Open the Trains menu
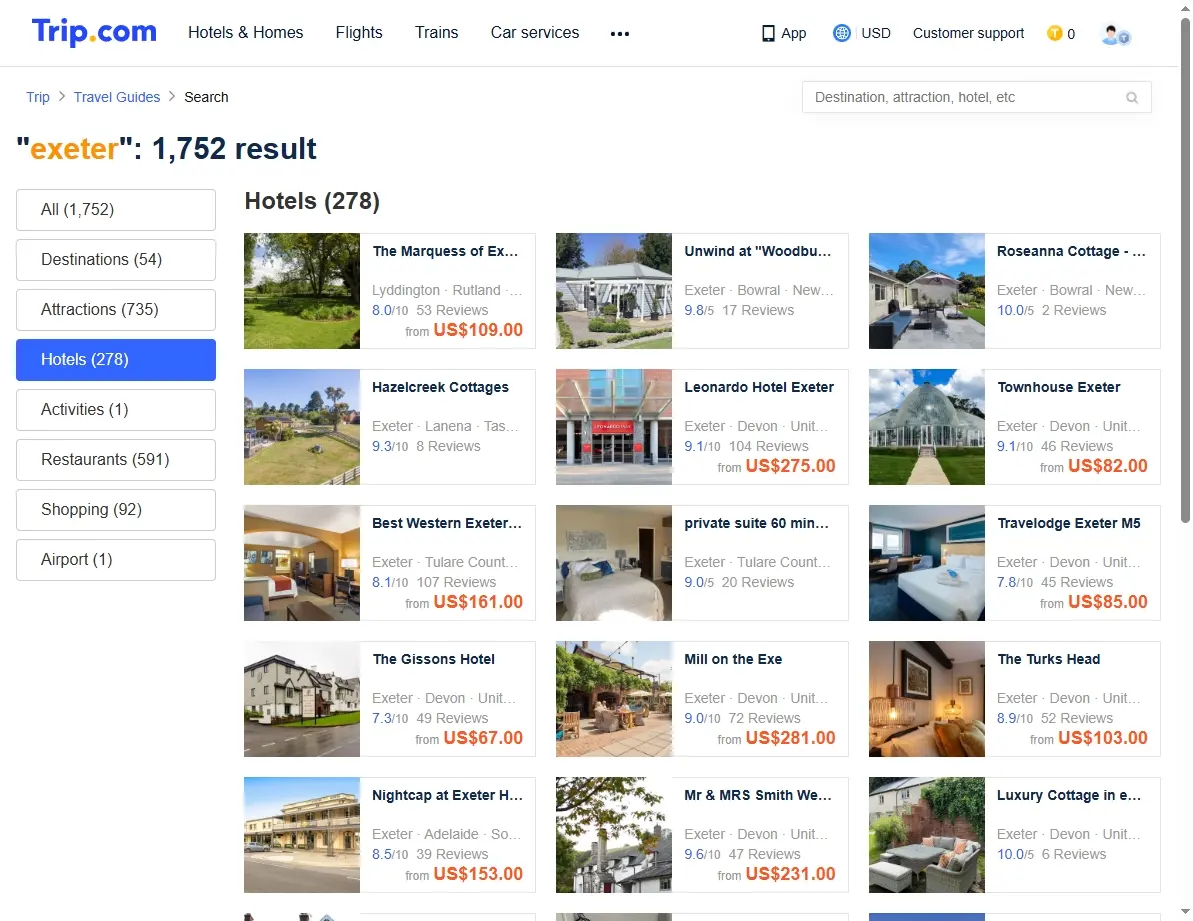The image size is (1193, 921). pos(436,33)
